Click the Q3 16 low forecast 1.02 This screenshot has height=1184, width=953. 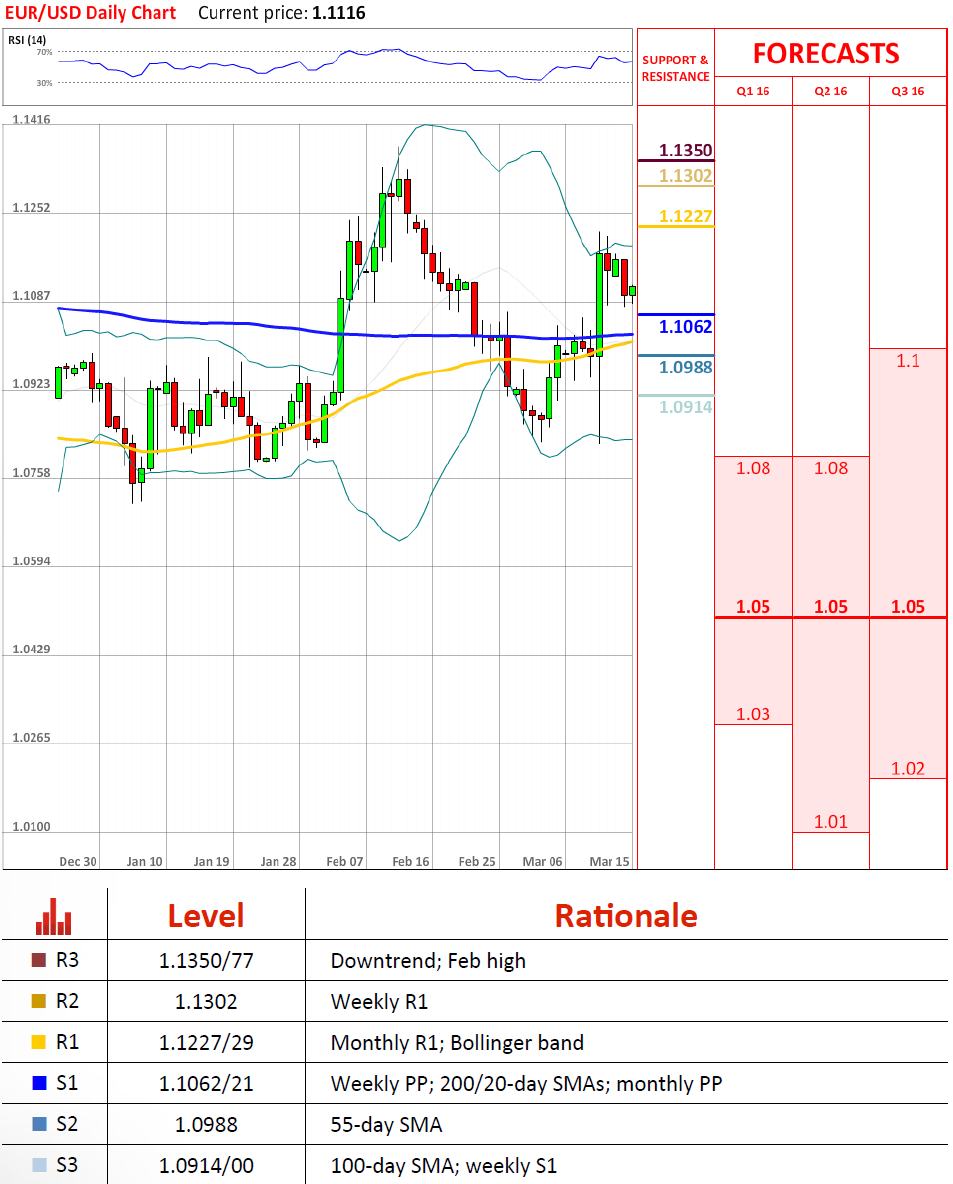point(908,769)
